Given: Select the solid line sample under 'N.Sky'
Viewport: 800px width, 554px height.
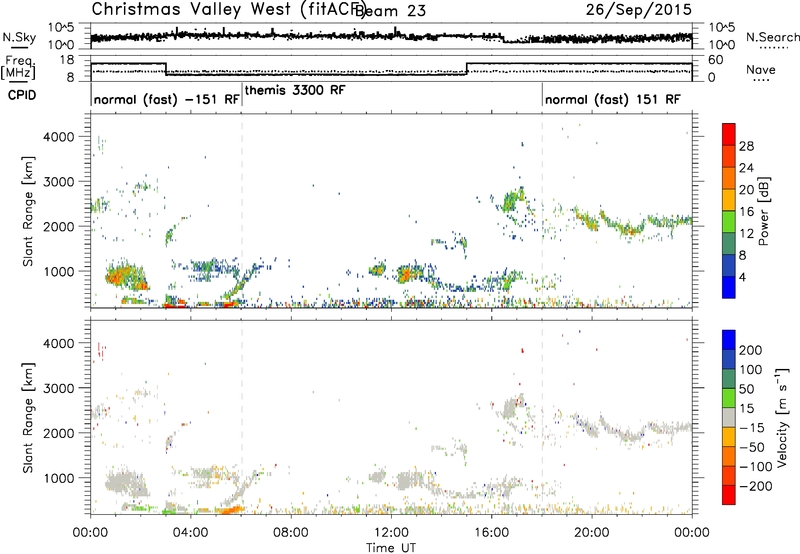Looking at the screenshot, I should [x=19, y=48].
